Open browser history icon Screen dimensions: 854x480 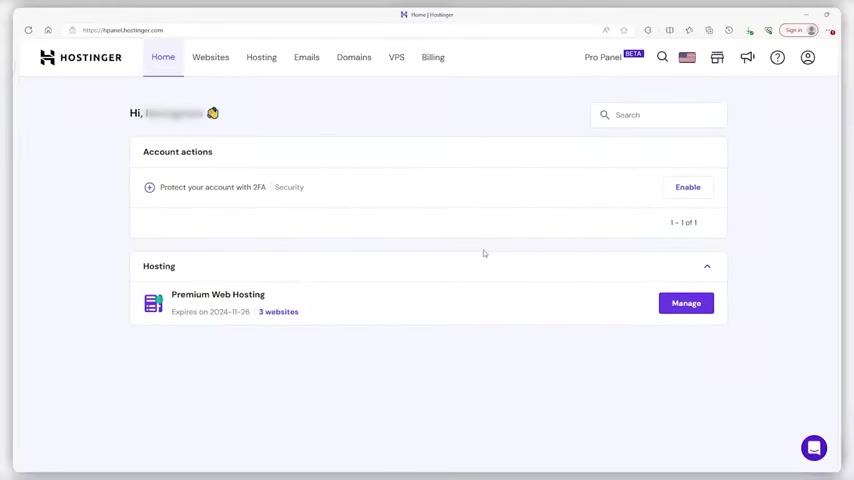pos(729,30)
